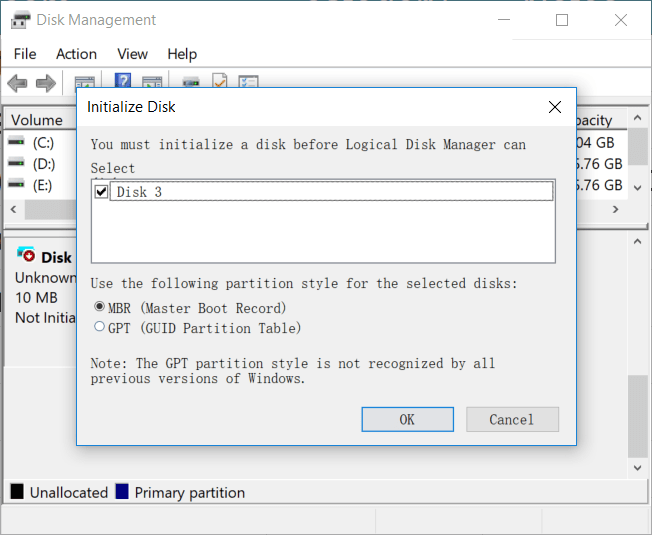Open the Help menu
652x535 pixels.
click(182, 54)
